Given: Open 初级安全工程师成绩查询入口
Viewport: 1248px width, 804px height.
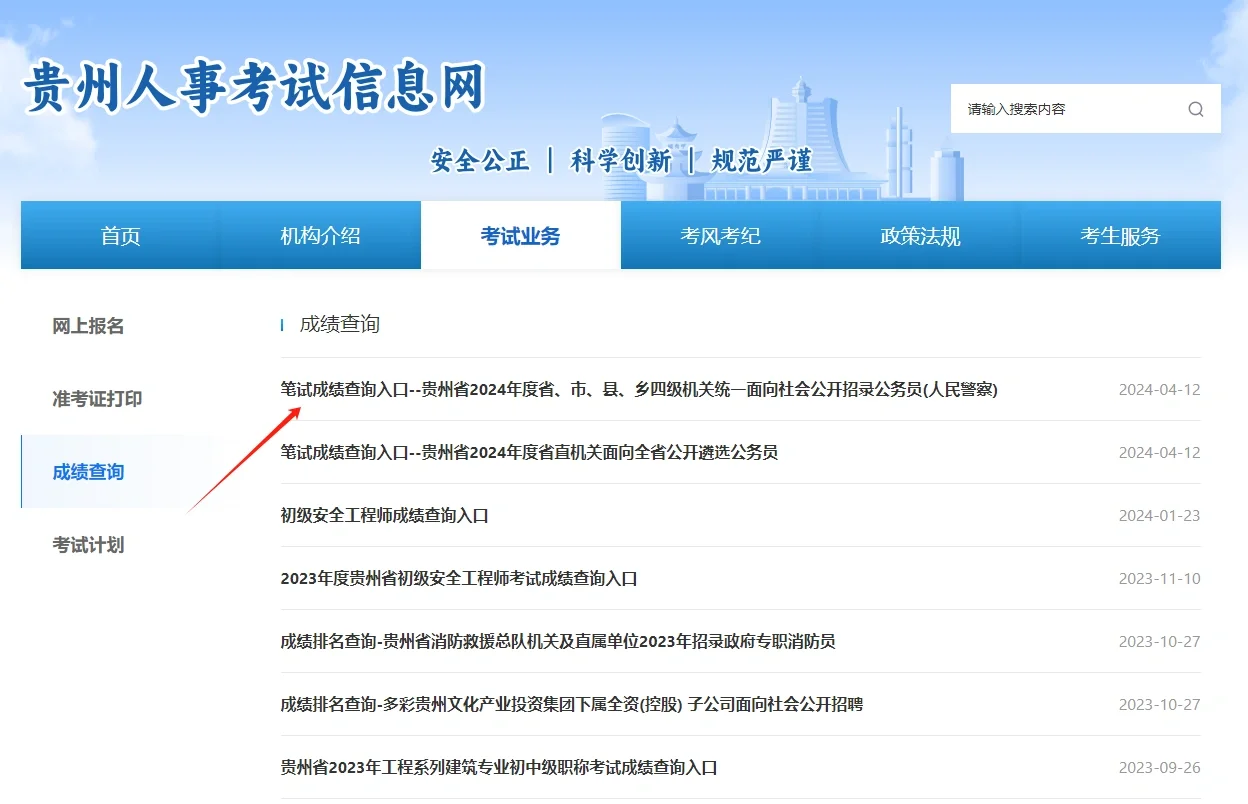Looking at the screenshot, I should click(395, 515).
